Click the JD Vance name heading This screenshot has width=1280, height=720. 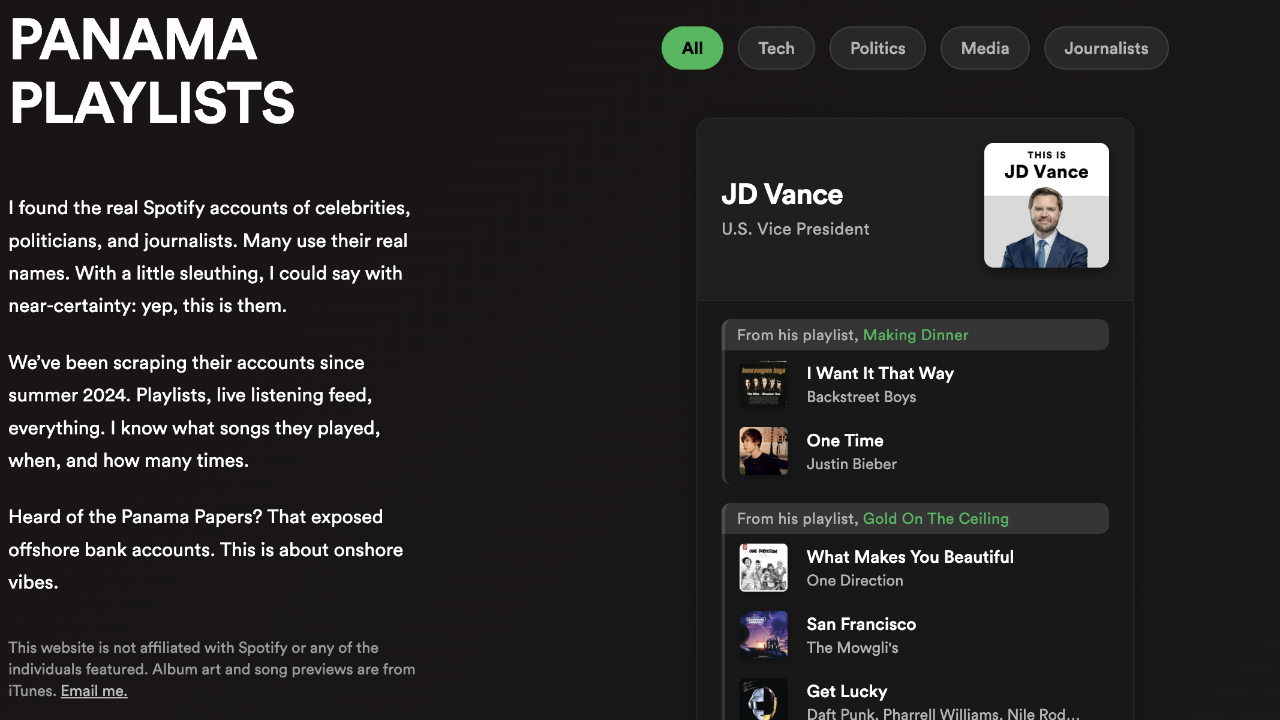(782, 194)
